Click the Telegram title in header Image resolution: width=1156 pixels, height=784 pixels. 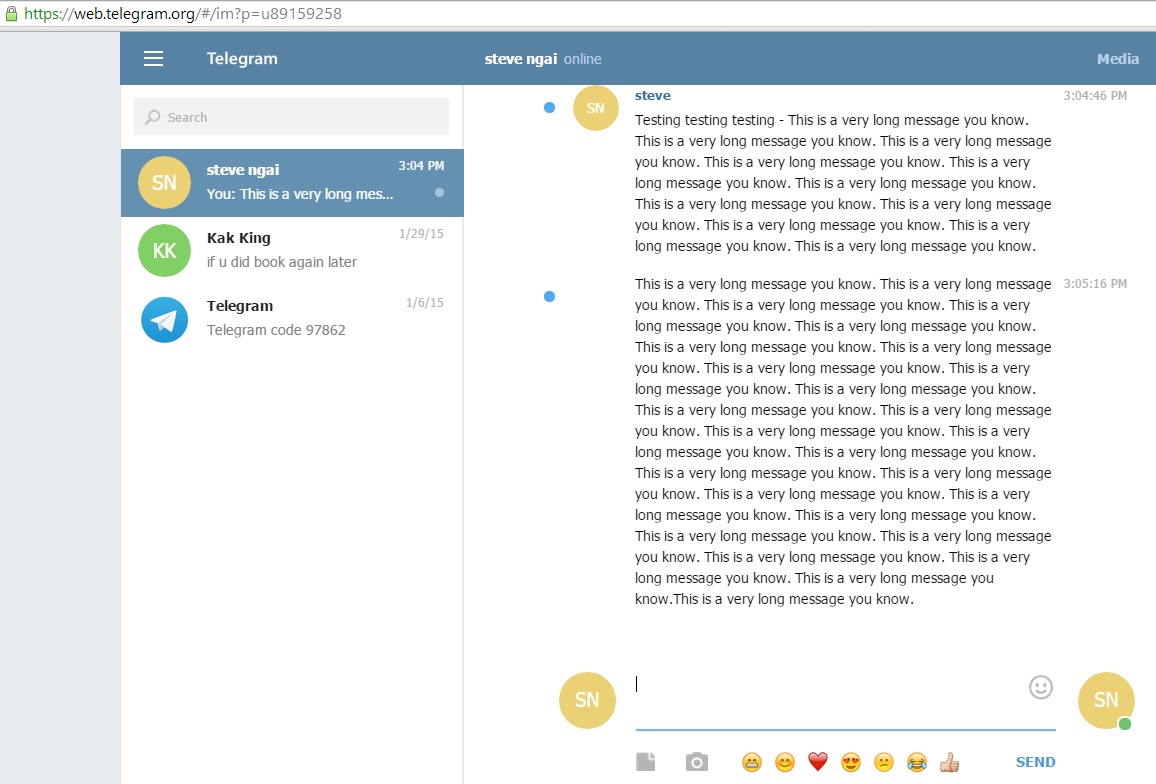(242, 59)
